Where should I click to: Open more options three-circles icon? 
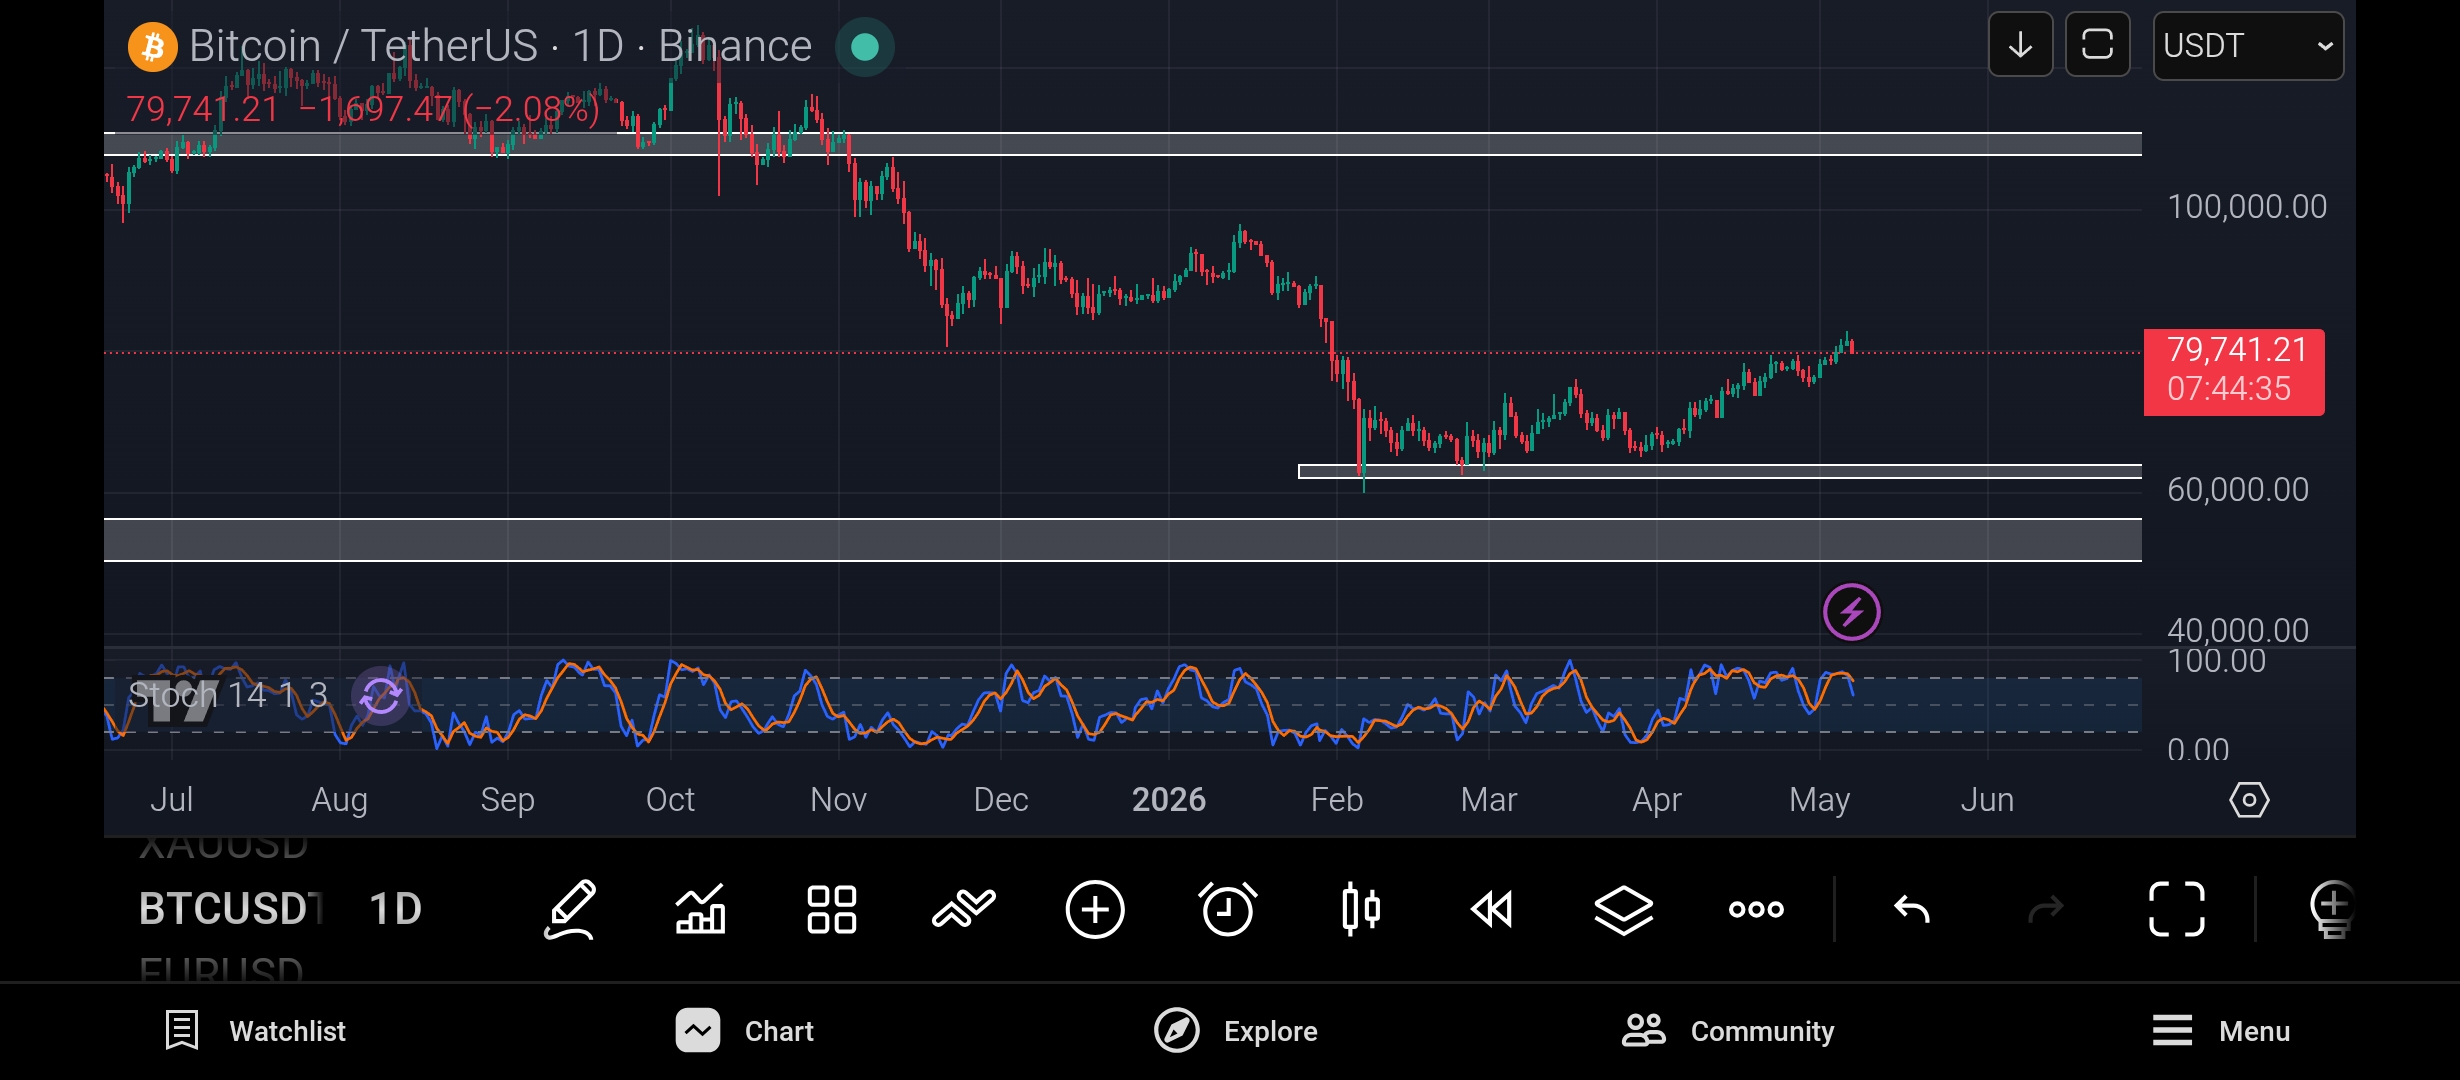coord(1756,909)
